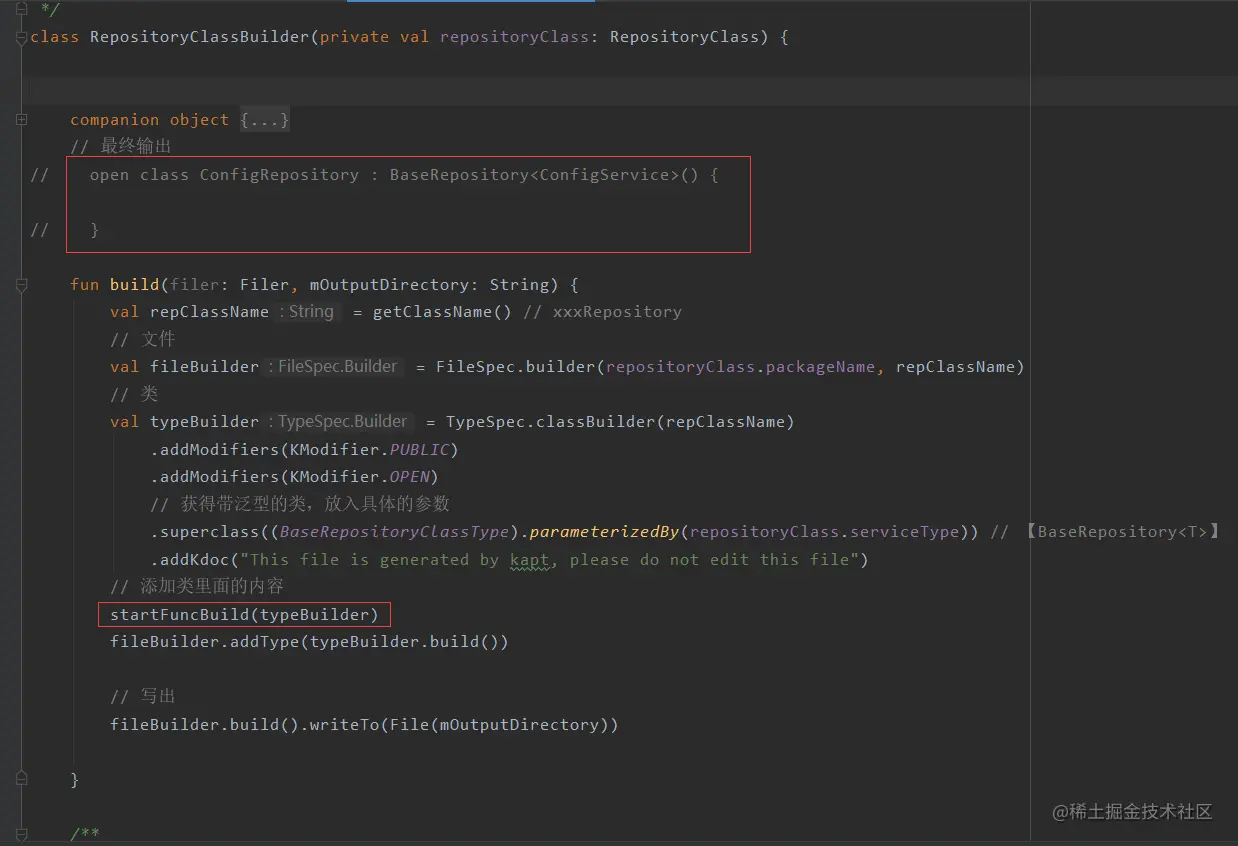The height and width of the screenshot is (846, 1238).
Task: Click the serviceType property
Action: 904,532
